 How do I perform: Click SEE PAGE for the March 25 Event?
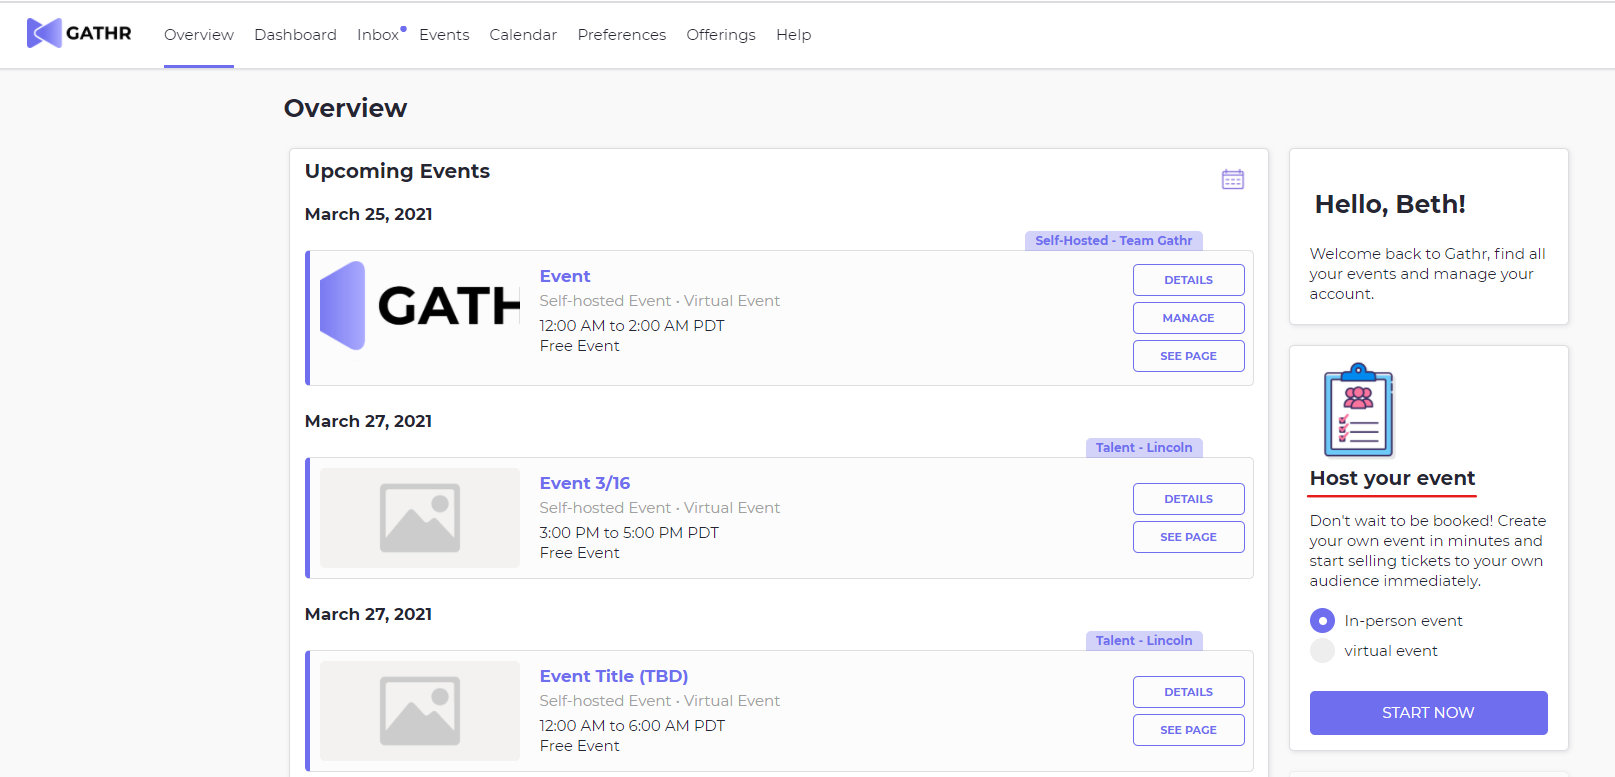click(x=1188, y=356)
